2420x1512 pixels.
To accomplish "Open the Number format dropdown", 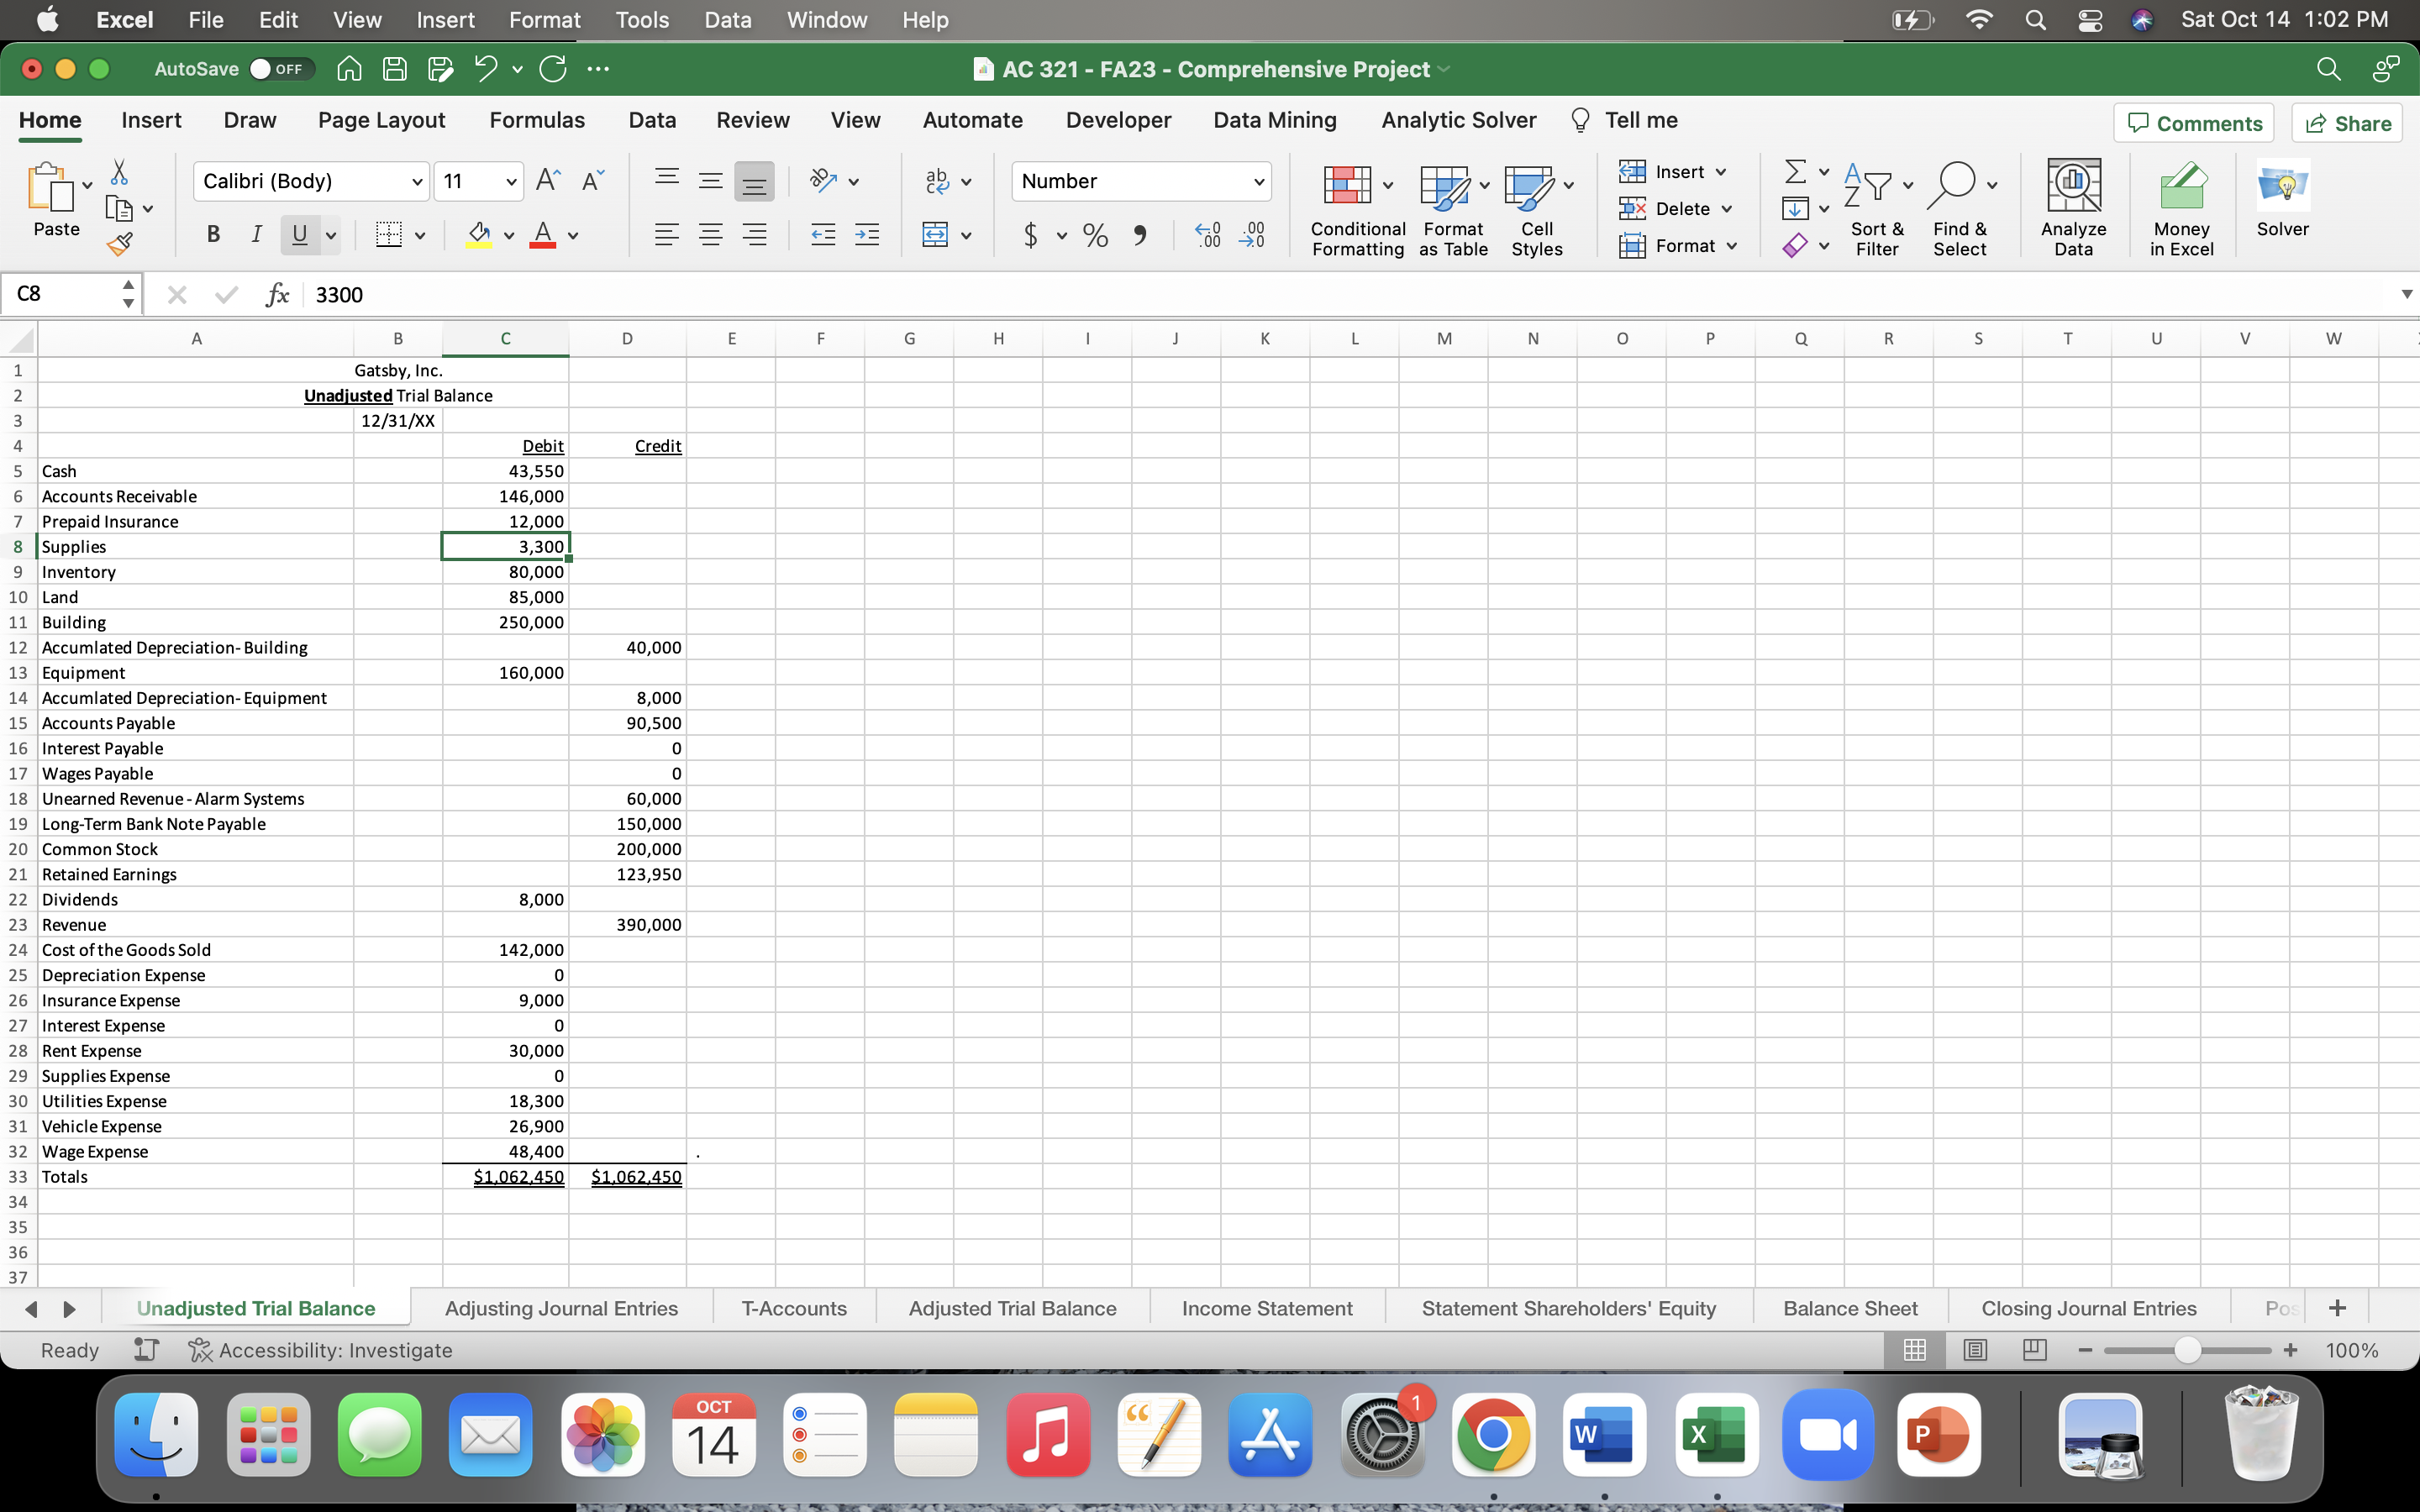I will (1259, 181).
